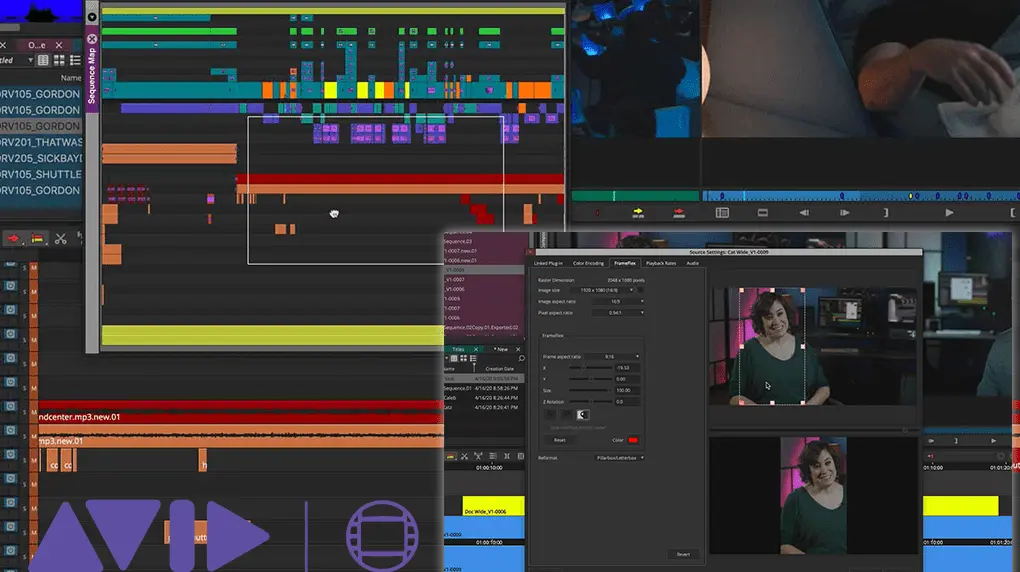Open the Linked Plug-in tab
This screenshot has width=1020, height=572.
(548, 263)
